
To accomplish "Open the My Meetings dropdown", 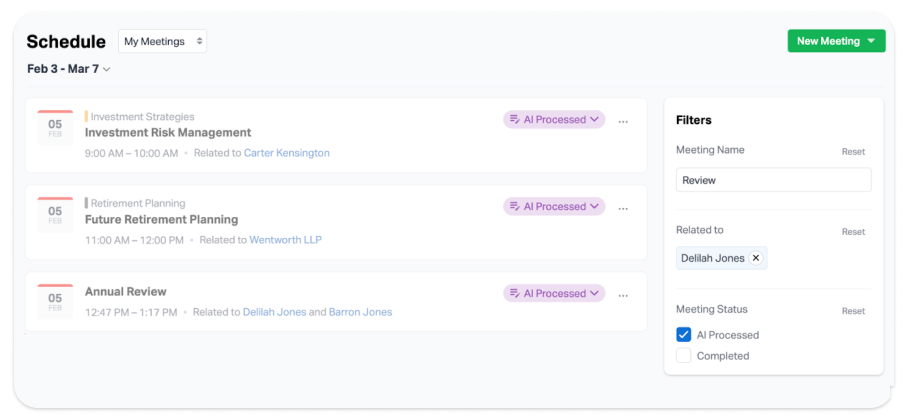I will pos(163,41).
